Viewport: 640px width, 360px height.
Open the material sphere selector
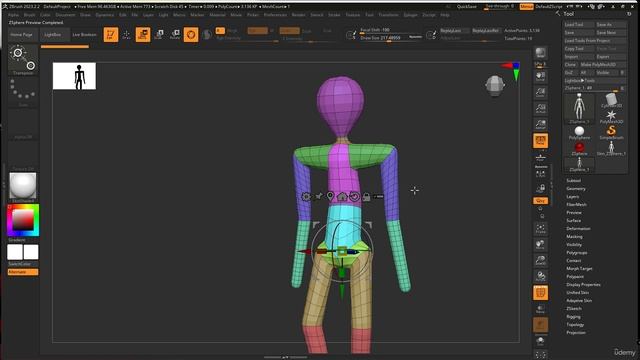[23, 187]
